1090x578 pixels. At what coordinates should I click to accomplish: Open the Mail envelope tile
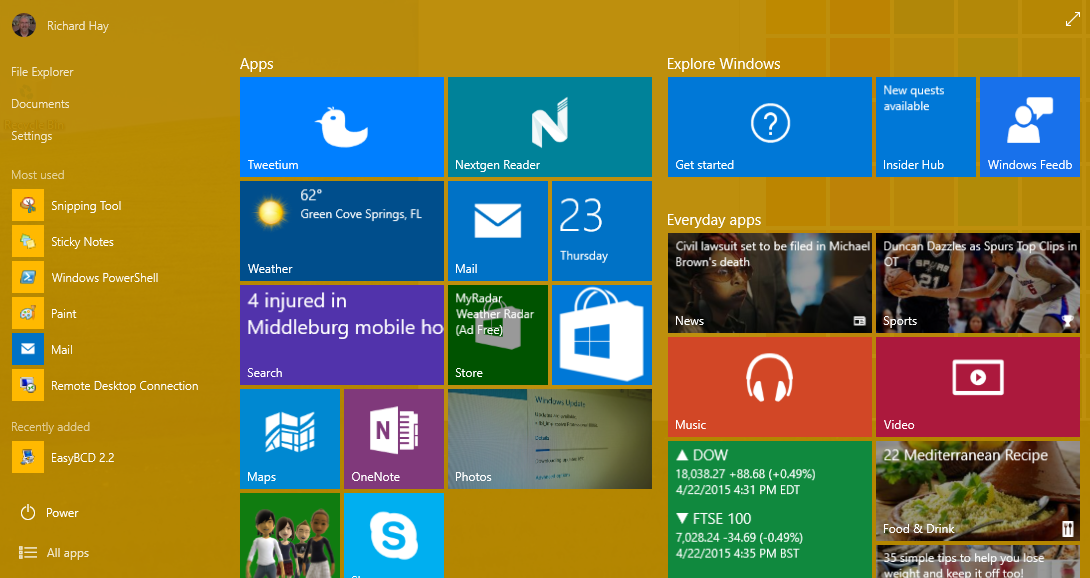[x=497, y=230]
